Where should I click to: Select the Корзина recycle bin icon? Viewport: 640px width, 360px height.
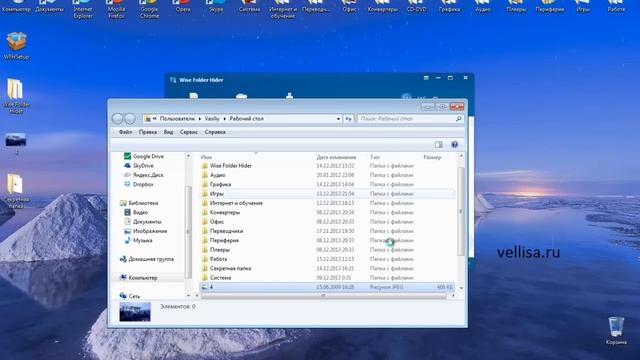(x=616, y=331)
